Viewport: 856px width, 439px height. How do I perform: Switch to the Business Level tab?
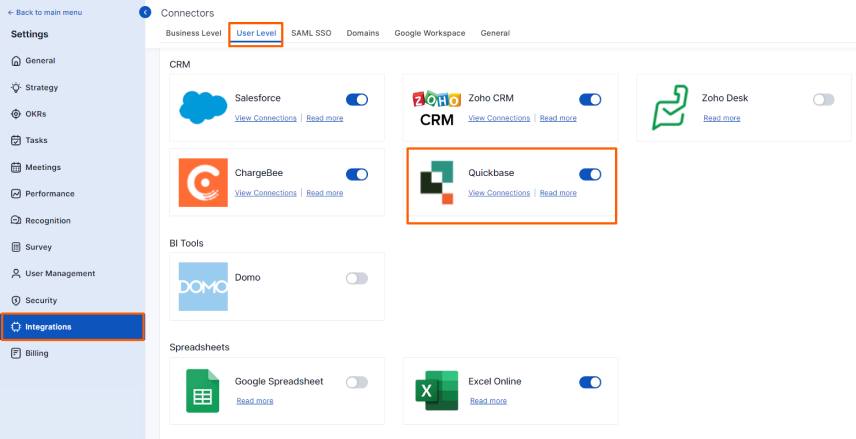click(193, 33)
